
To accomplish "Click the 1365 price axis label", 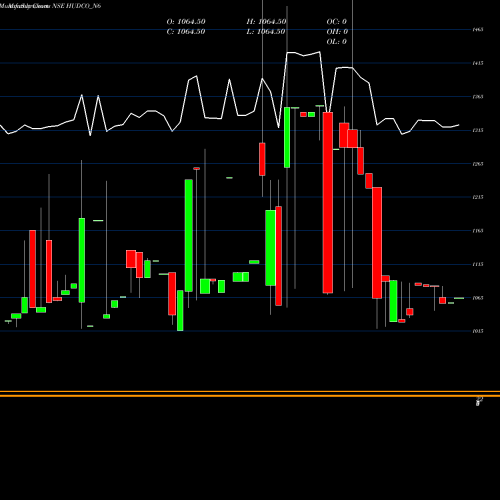I will point(478,97).
